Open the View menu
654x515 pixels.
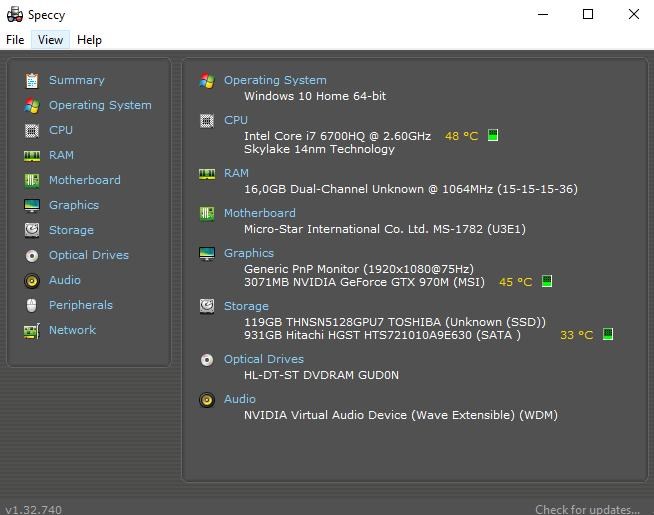tap(50, 40)
